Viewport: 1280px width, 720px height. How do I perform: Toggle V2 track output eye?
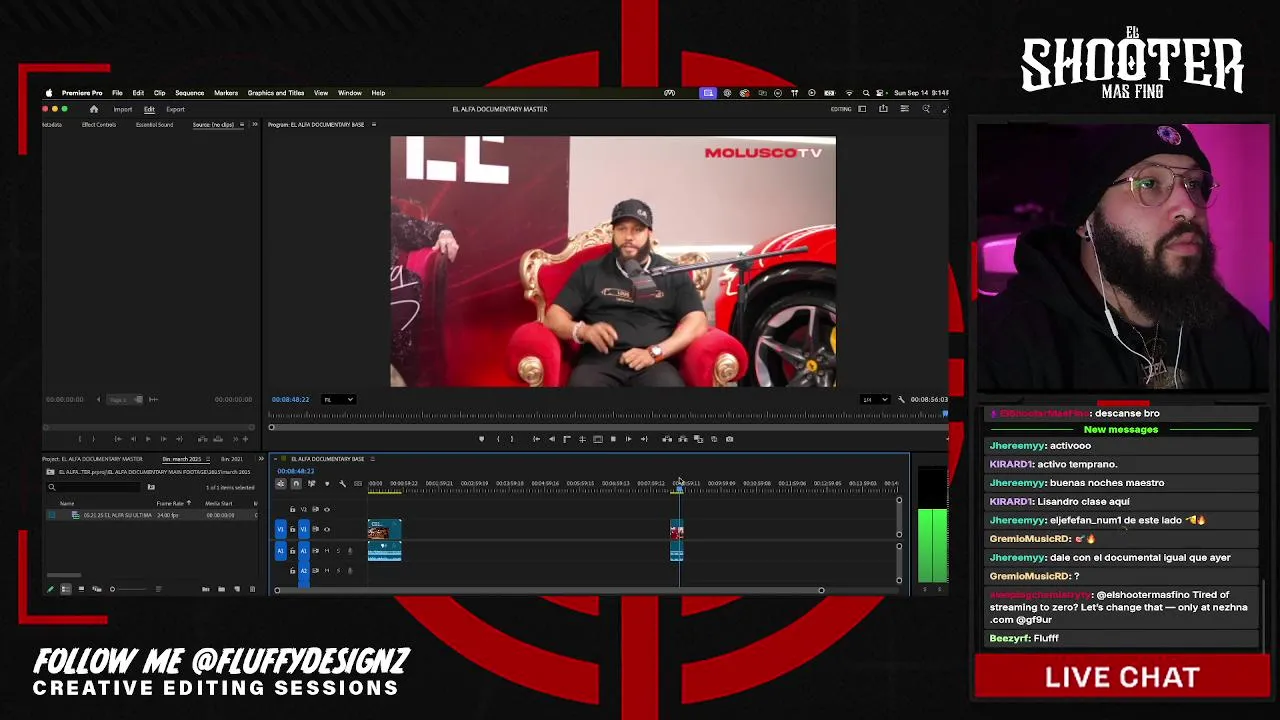327,510
